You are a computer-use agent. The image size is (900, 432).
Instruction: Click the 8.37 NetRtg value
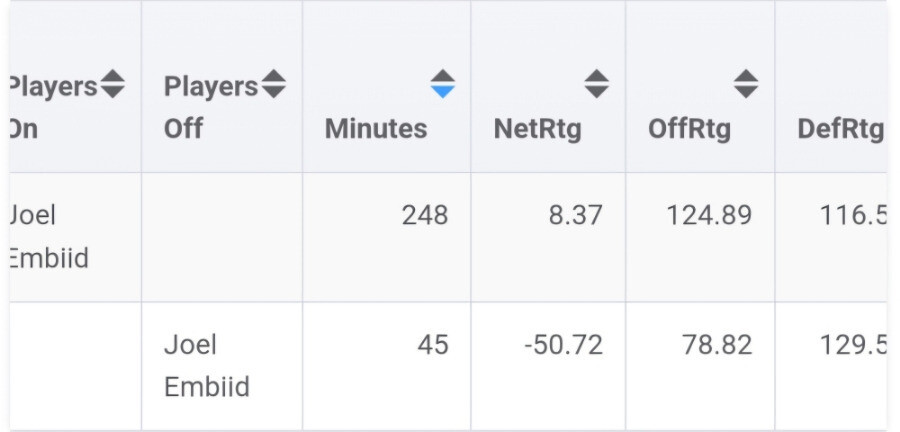pos(575,215)
